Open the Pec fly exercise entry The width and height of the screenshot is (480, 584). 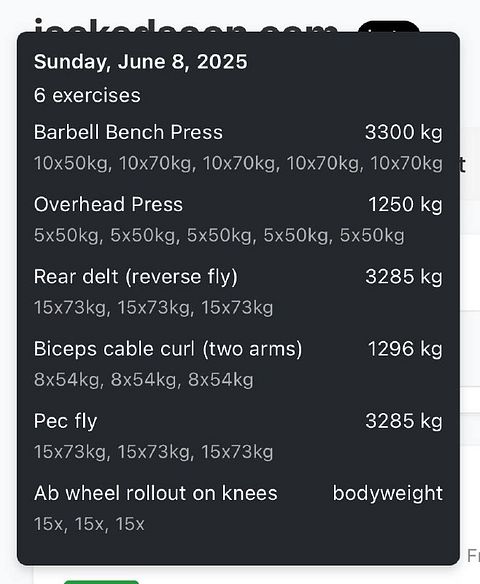[66, 421]
